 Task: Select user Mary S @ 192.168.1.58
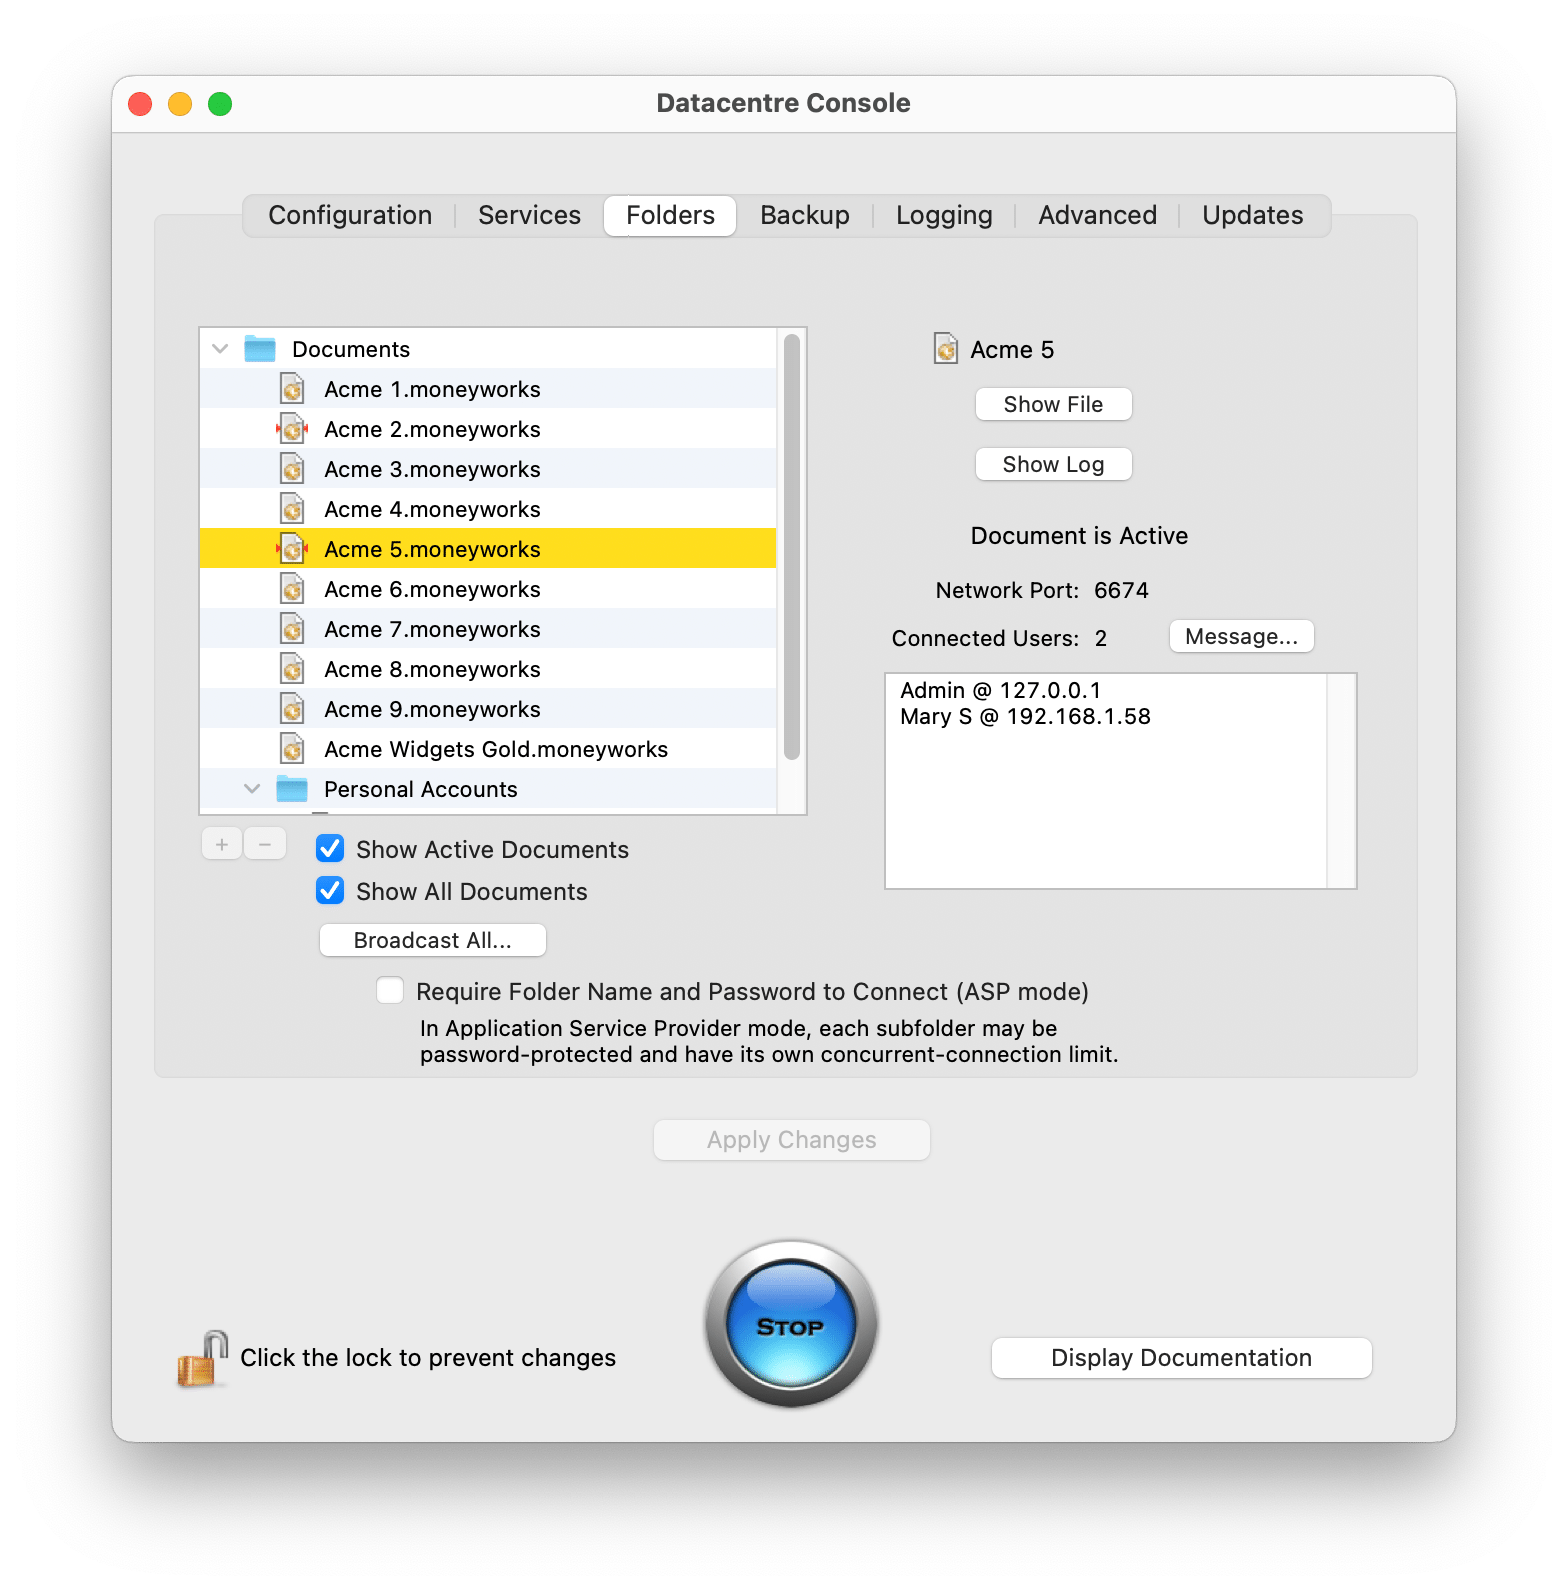[x=1025, y=716]
